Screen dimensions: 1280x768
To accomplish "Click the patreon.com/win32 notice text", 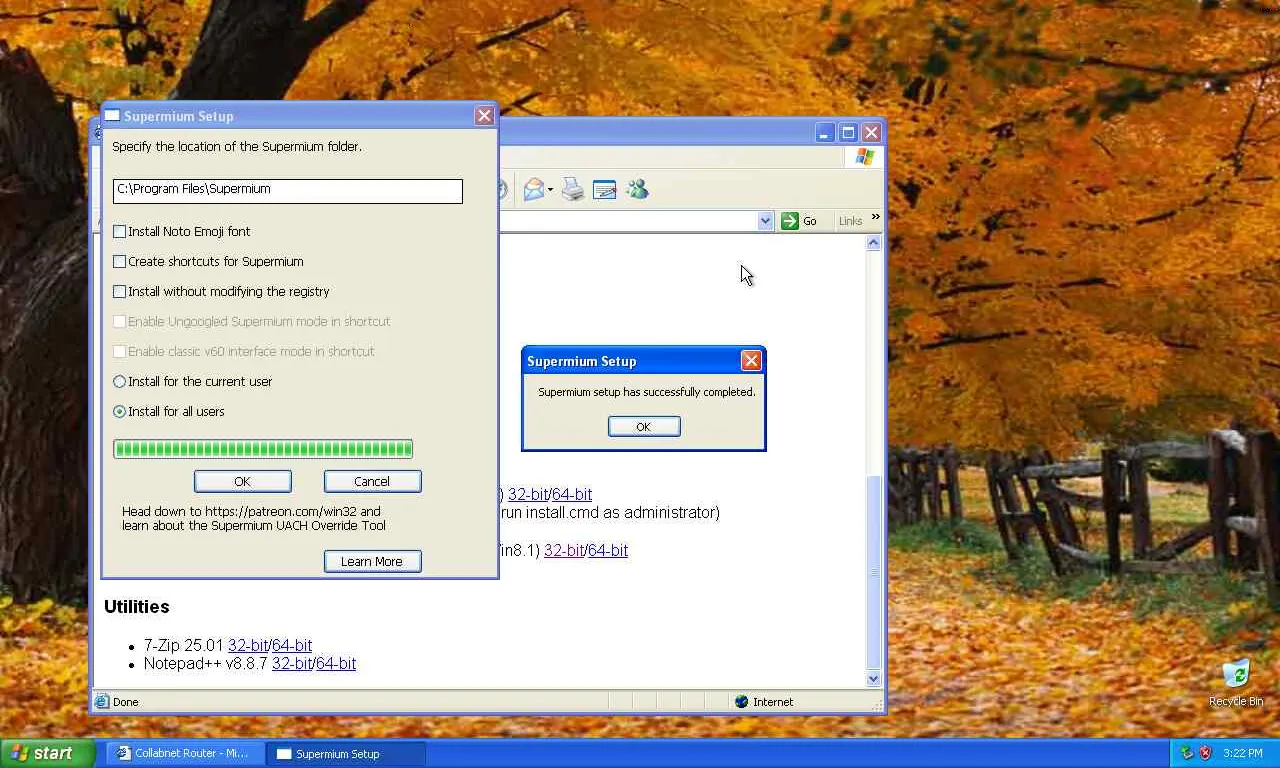I will 254,518.
